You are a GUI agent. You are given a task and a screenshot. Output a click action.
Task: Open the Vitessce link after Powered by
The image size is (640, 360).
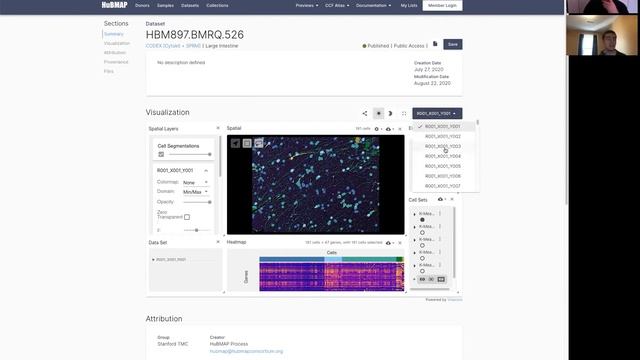tap(455, 300)
